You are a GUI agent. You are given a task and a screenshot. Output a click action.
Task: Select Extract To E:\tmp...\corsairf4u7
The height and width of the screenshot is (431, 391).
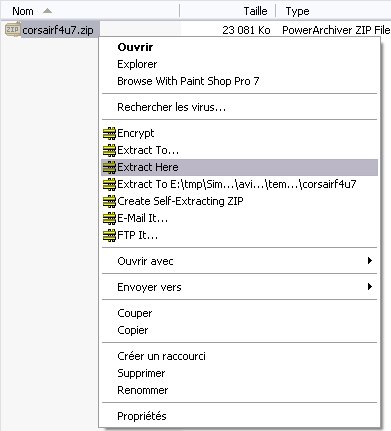coord(240,184)
